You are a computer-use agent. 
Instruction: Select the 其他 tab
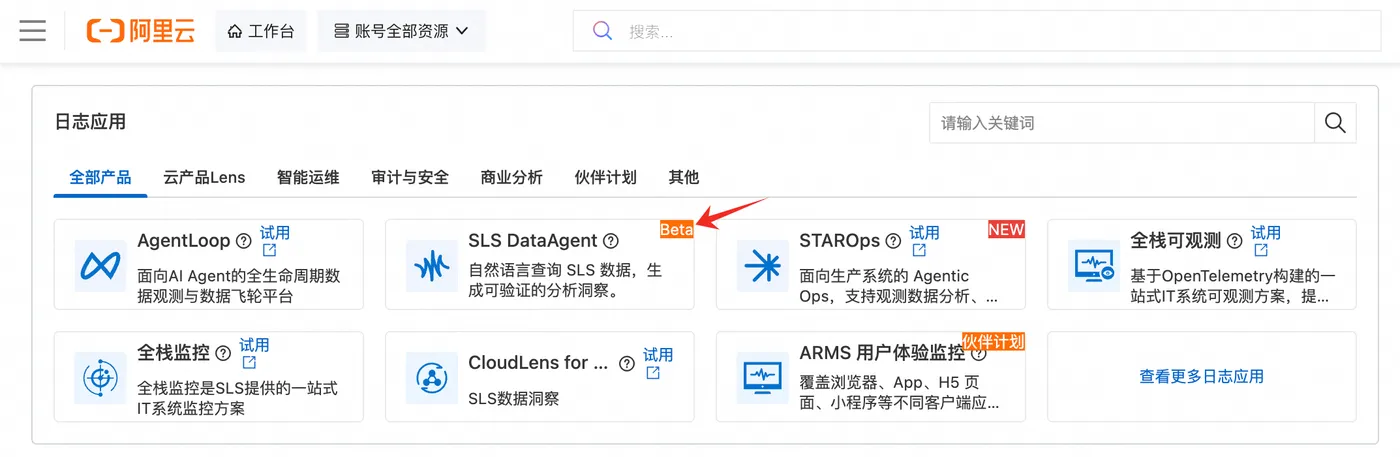(x=684, y=177)
